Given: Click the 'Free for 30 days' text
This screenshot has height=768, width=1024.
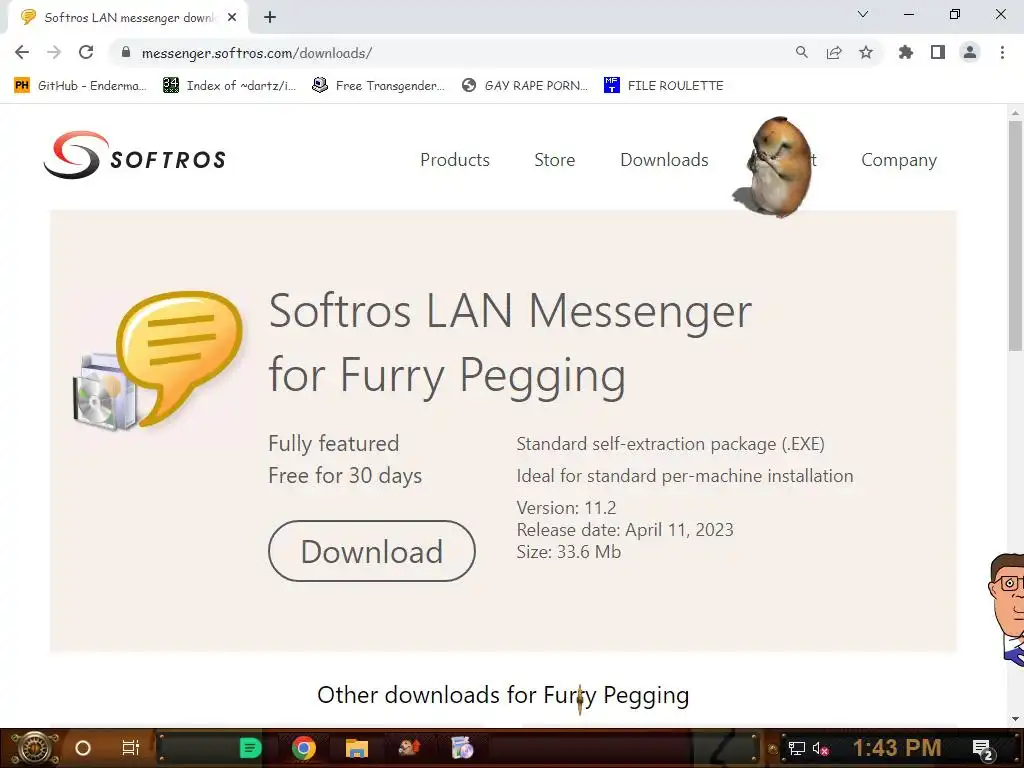Looking at the screenshot, I should point(345,475).
